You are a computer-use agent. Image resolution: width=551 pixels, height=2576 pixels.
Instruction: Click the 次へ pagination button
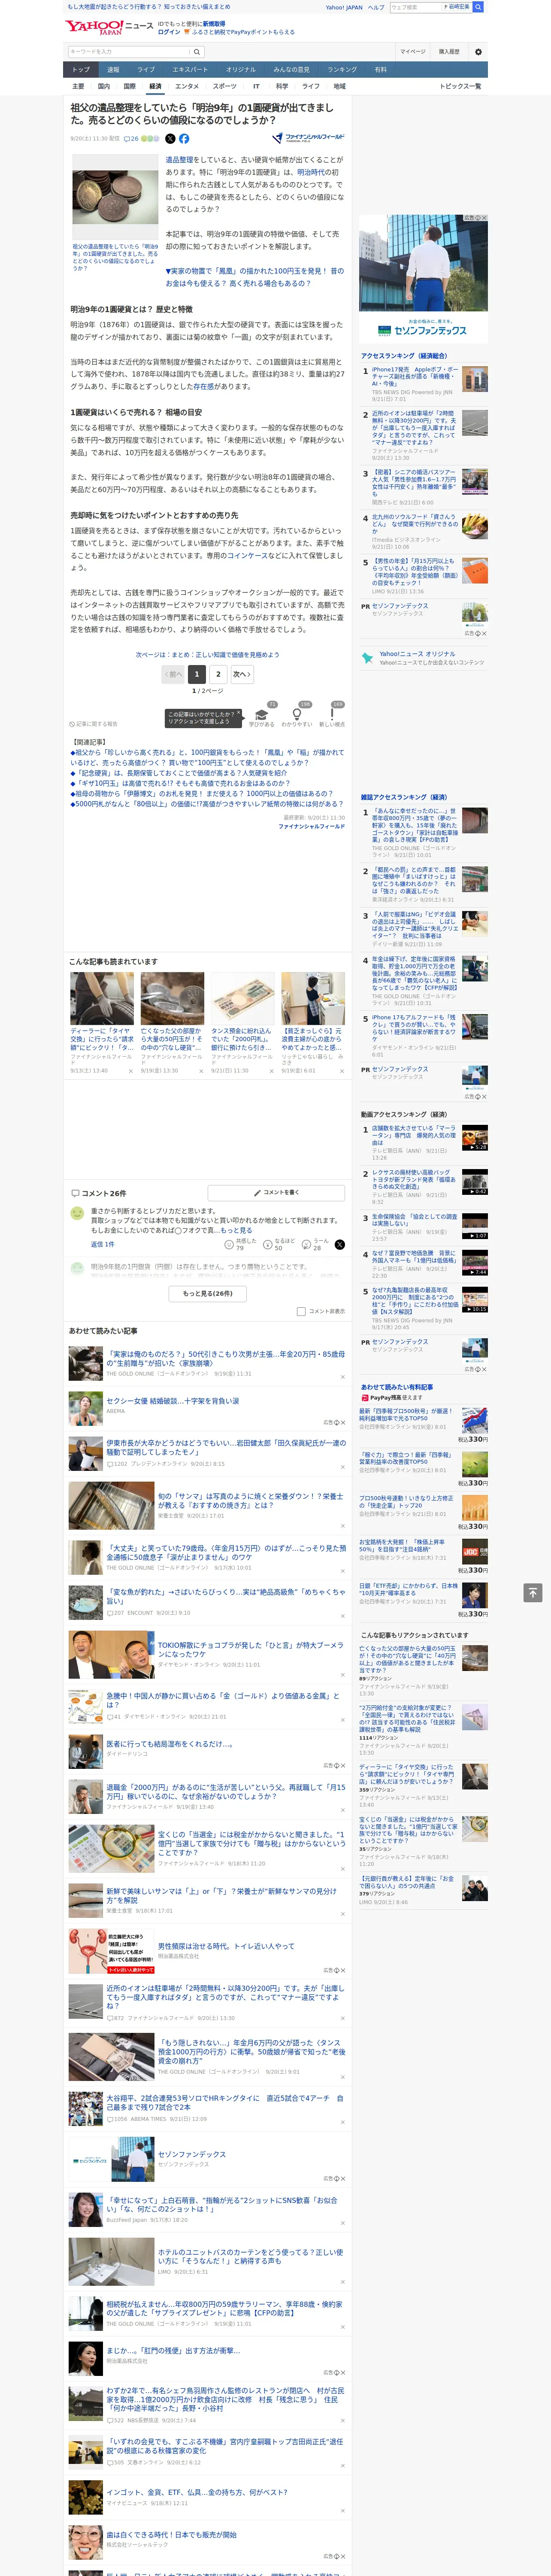click(241, 674)
